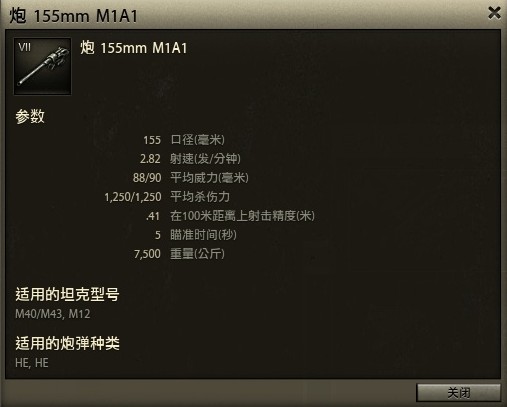The image size is (507, 407).
Task: Click the 口径(毫米) parameter row
Action: tap(184, 140)
